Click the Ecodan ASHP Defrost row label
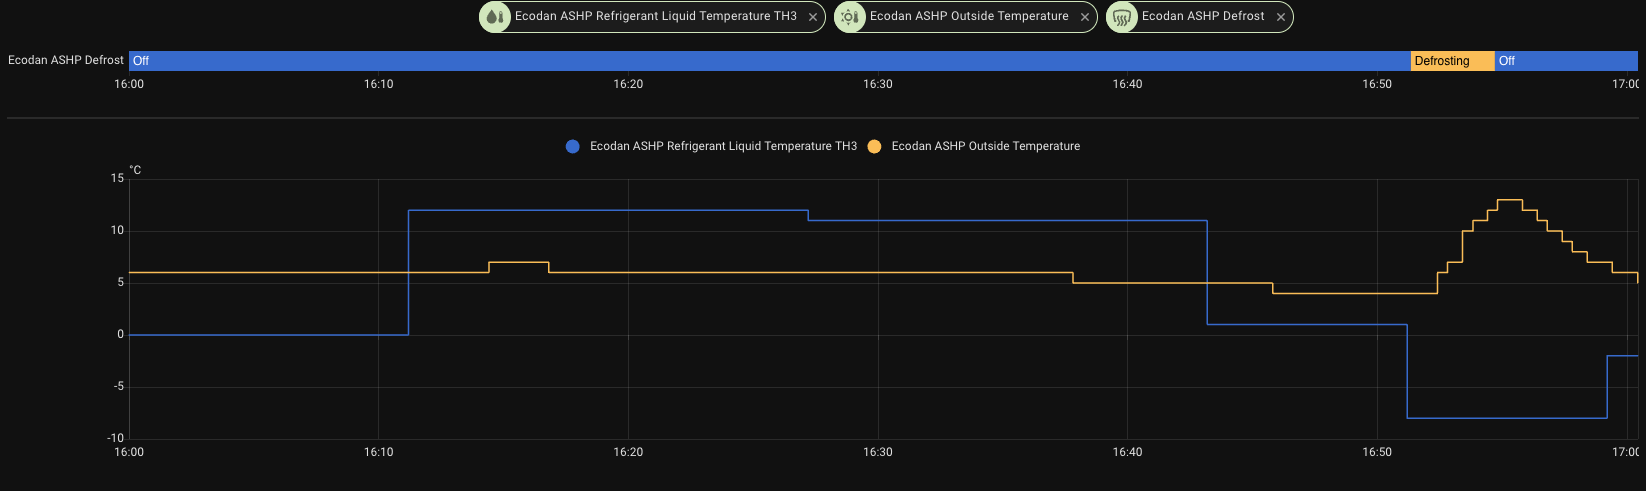1646x491 pixels. [x=66, y=60]
